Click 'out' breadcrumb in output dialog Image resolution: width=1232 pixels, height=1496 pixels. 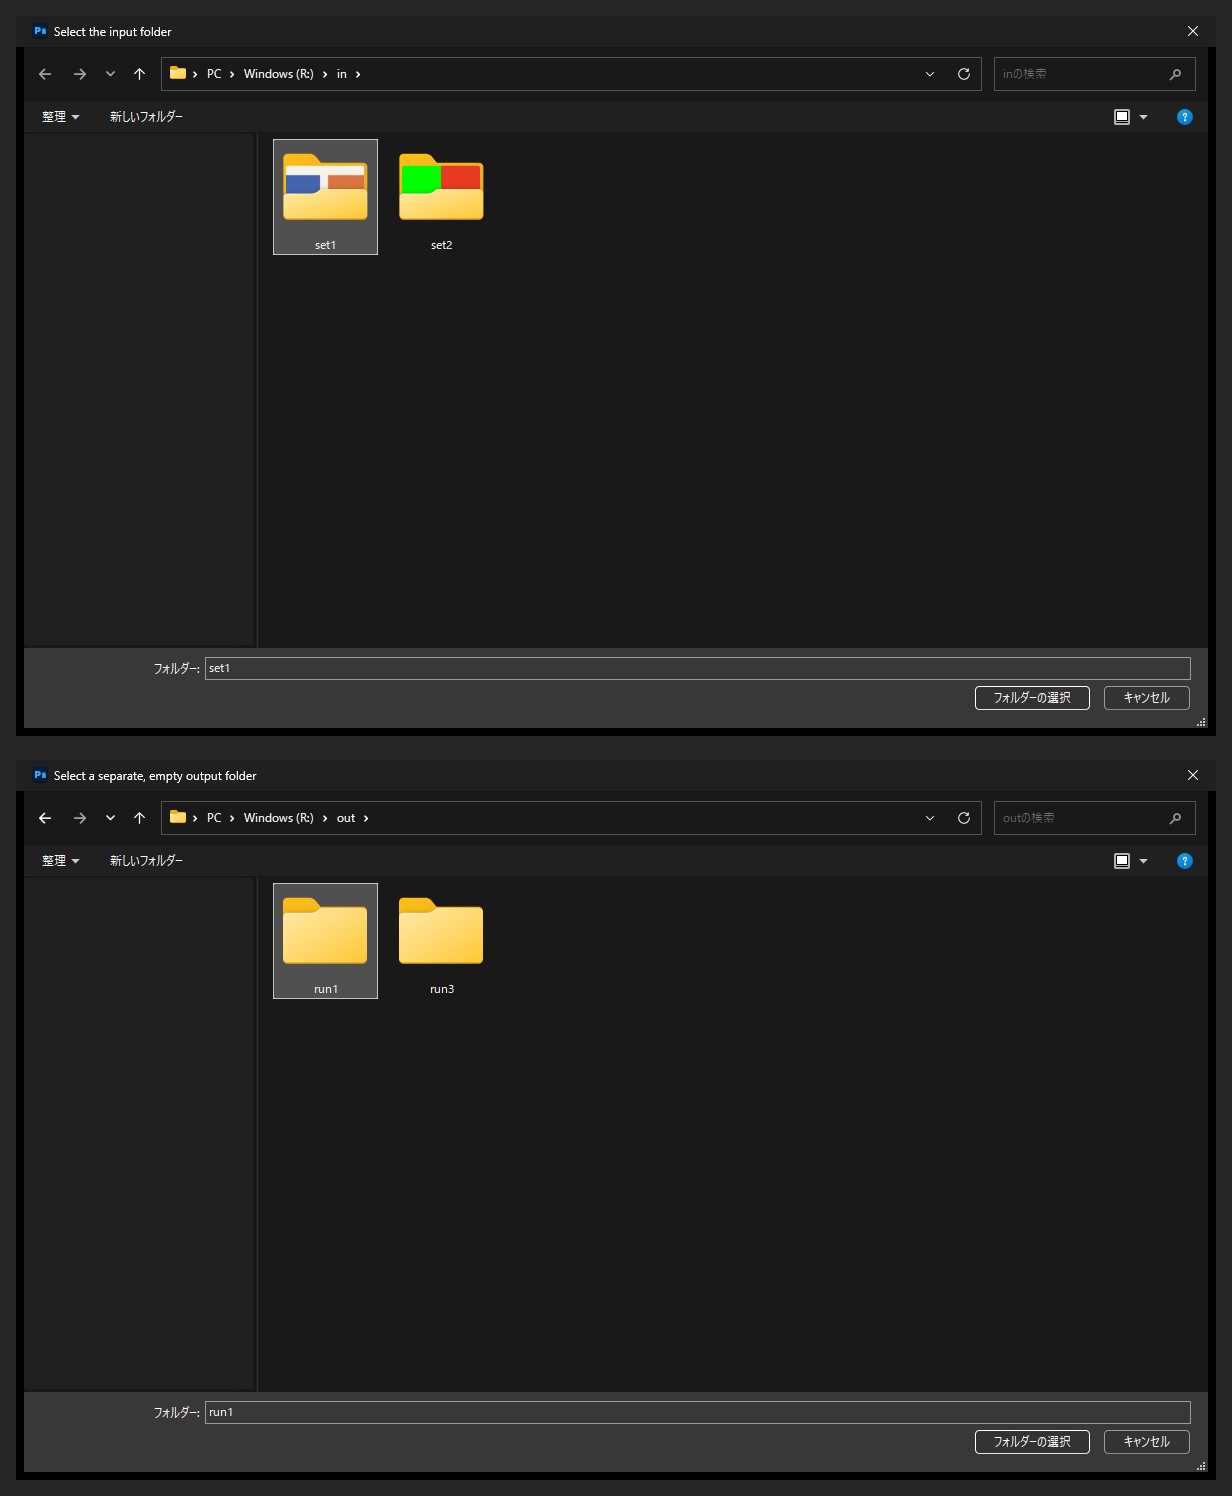pos(346,818)
